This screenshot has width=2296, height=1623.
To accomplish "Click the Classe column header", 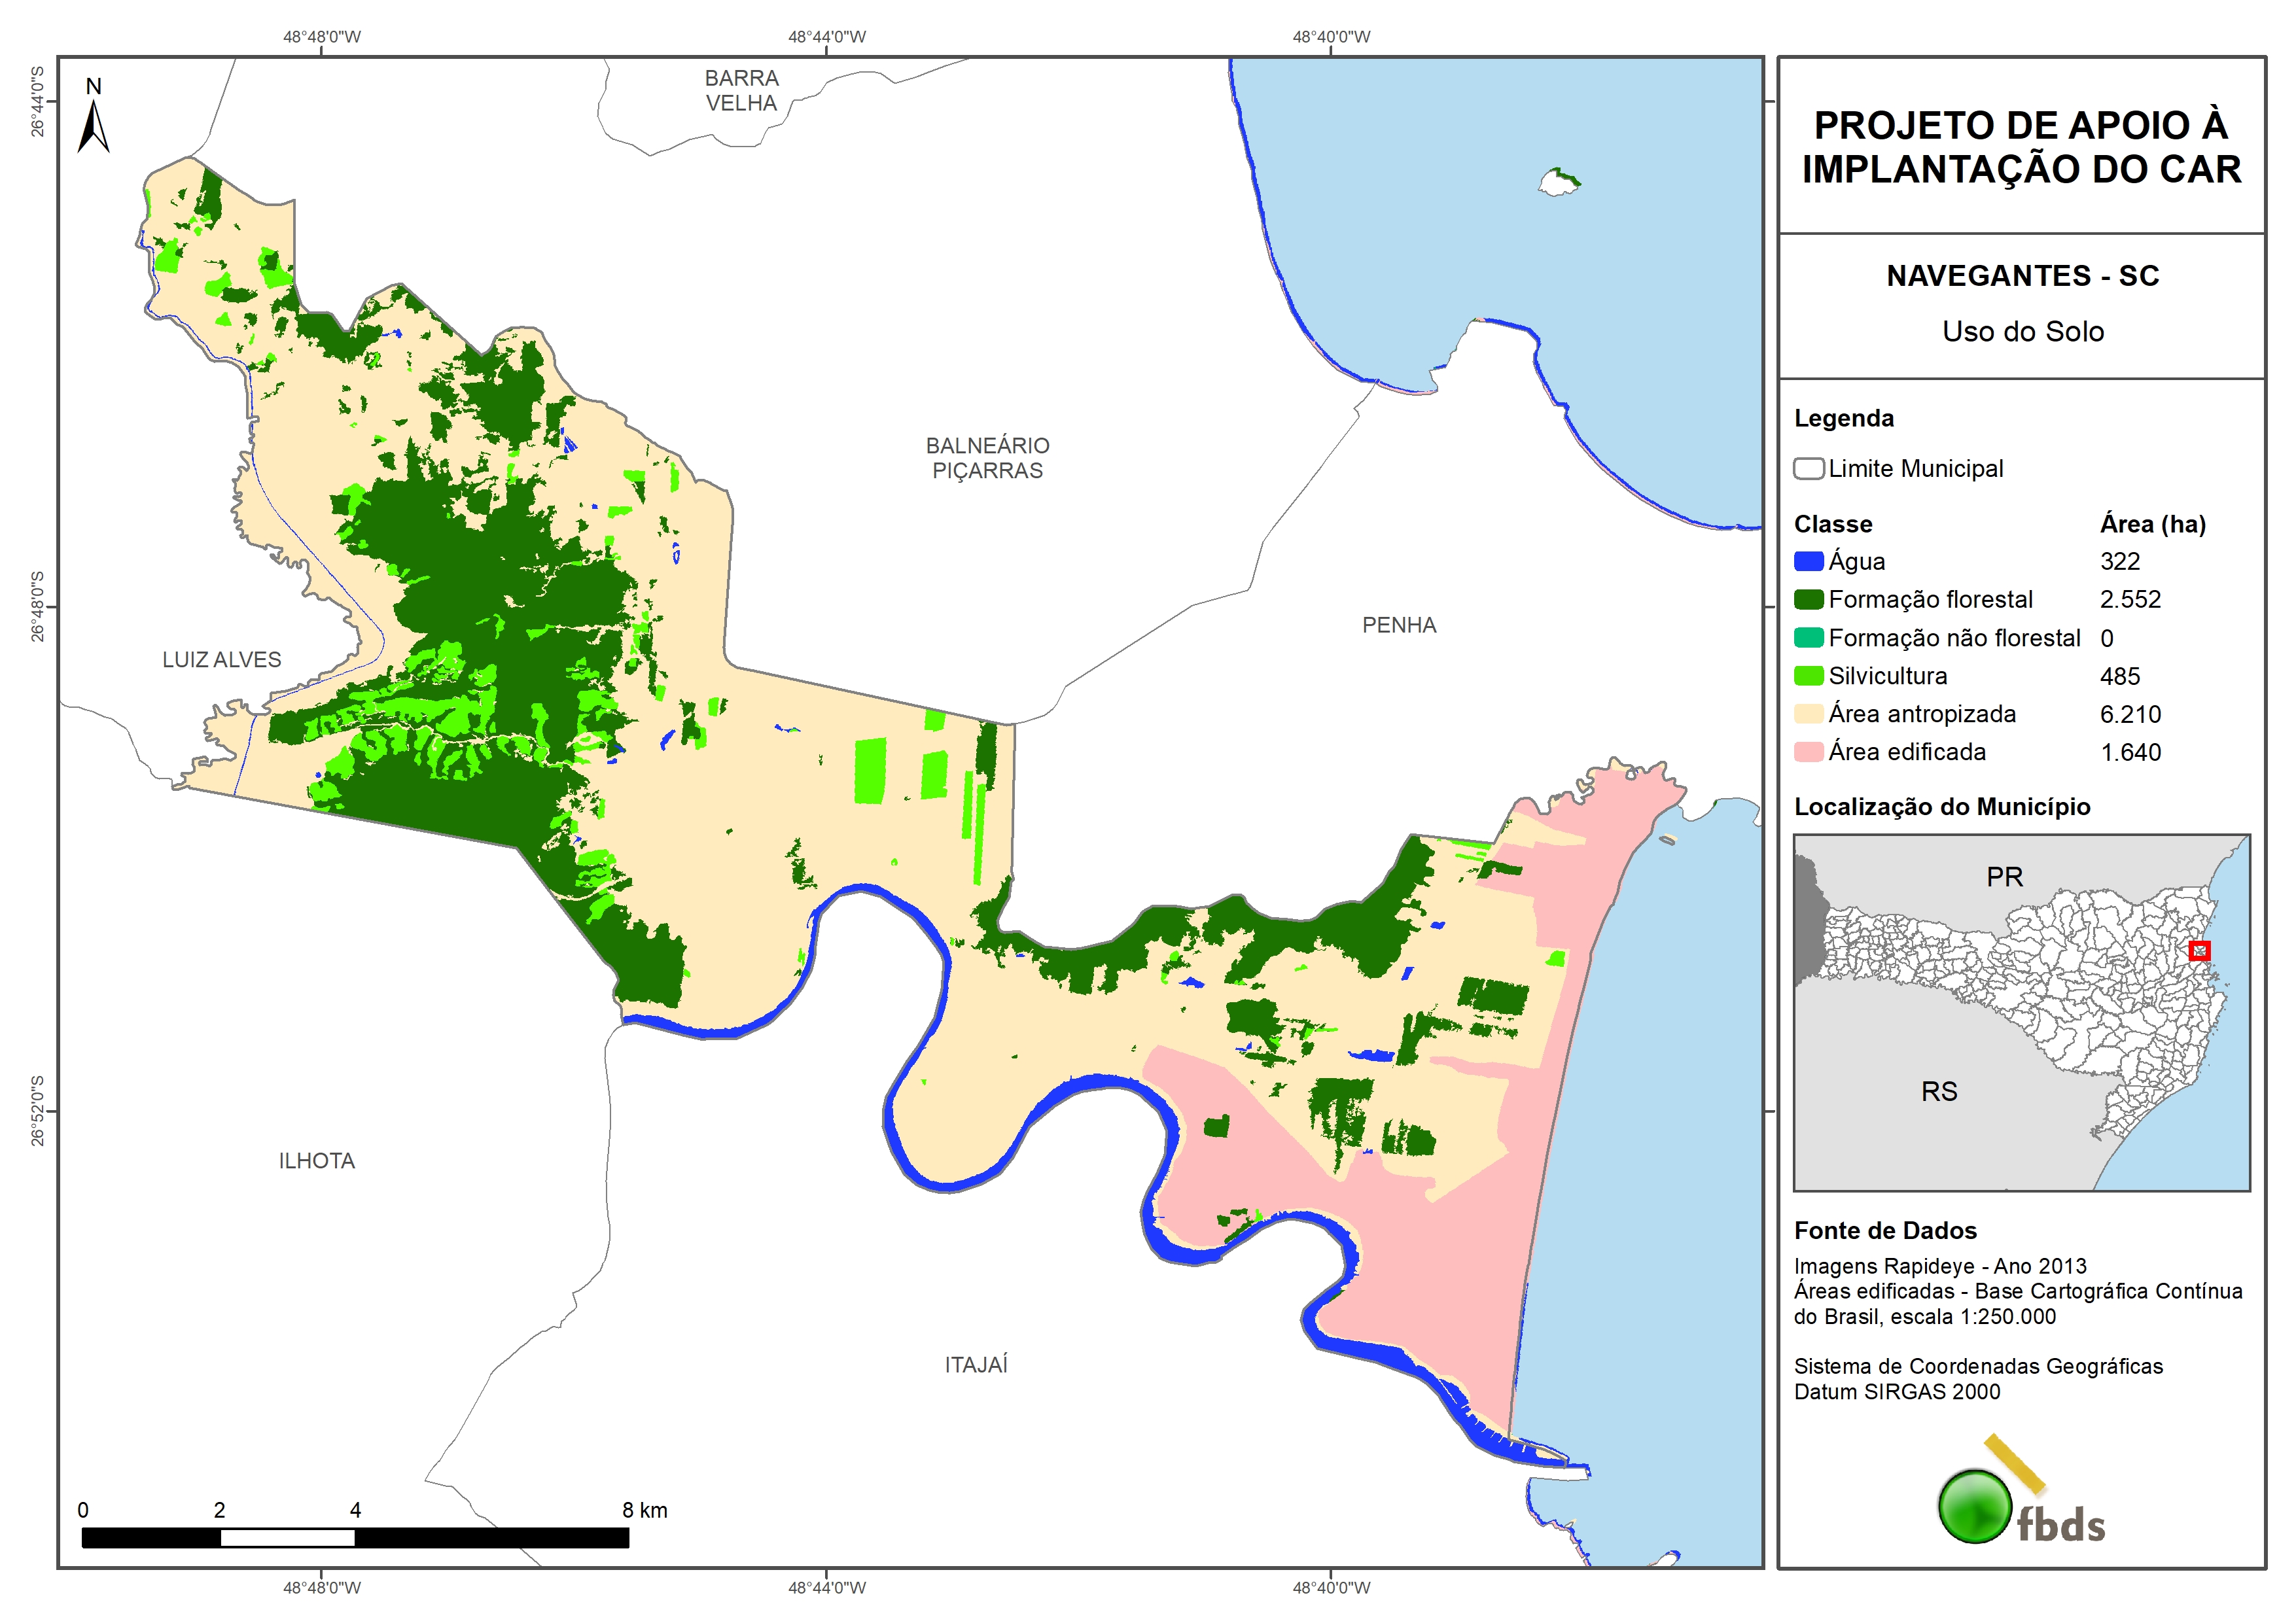I will (1832, 524).
